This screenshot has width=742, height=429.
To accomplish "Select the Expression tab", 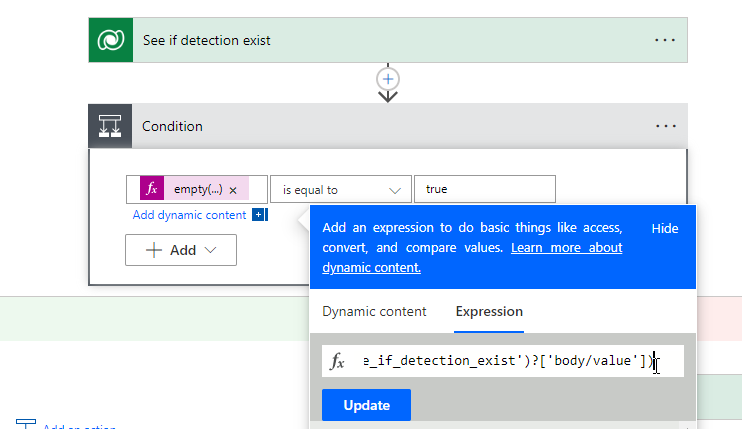I will point(489,312).
